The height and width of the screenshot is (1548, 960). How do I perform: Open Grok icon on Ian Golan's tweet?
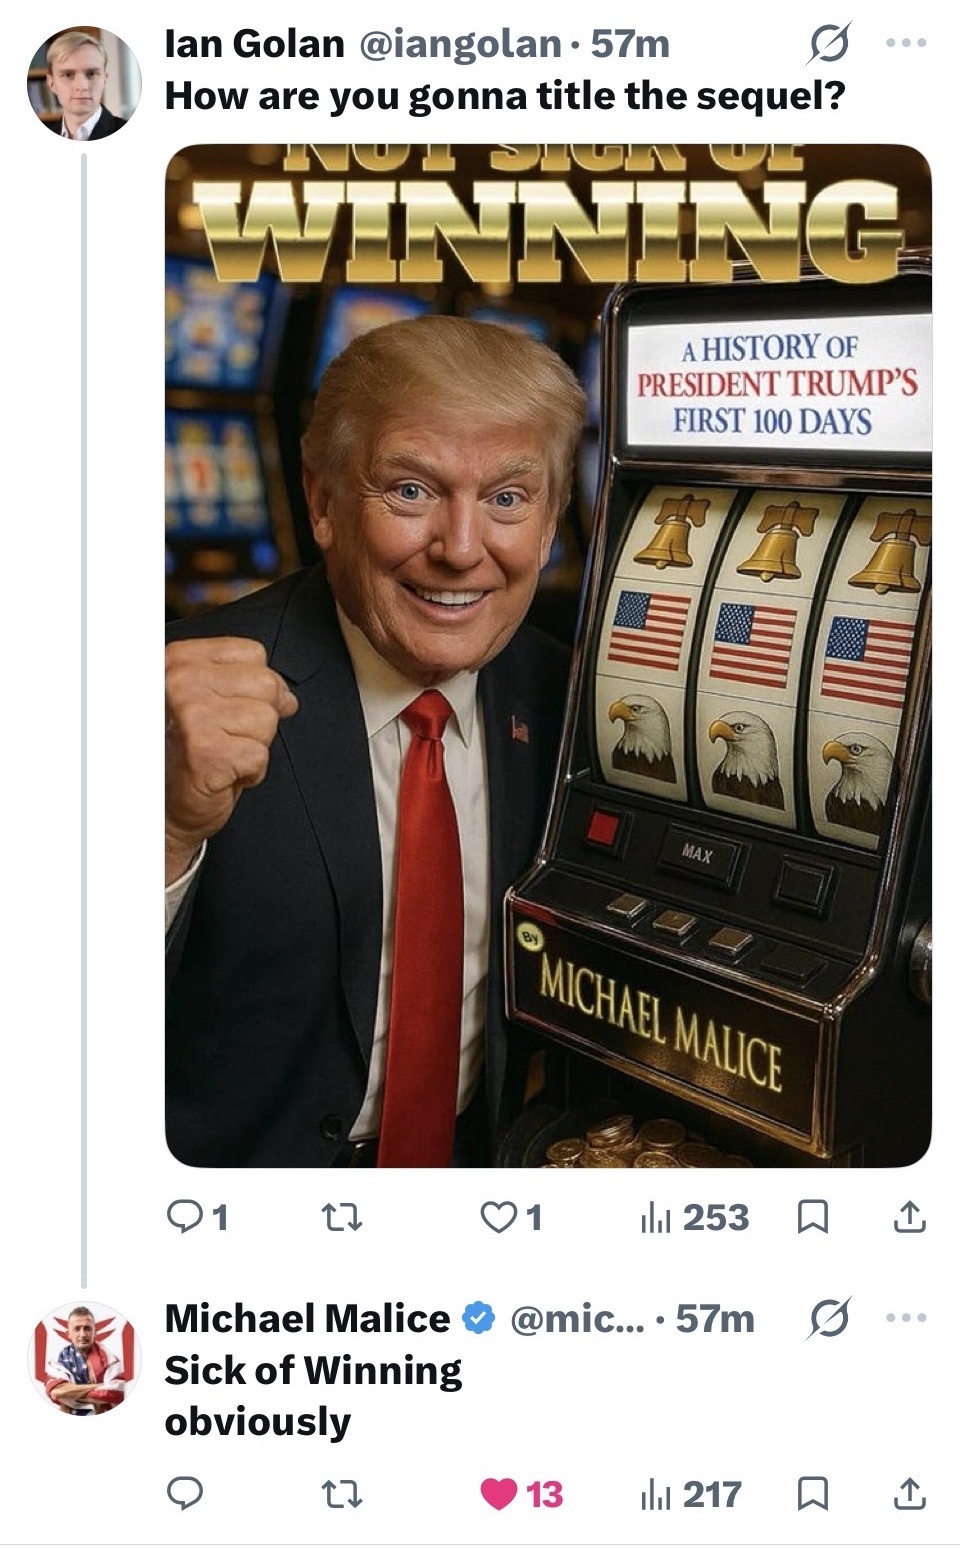pyautogui.click(x=831, y=43)
